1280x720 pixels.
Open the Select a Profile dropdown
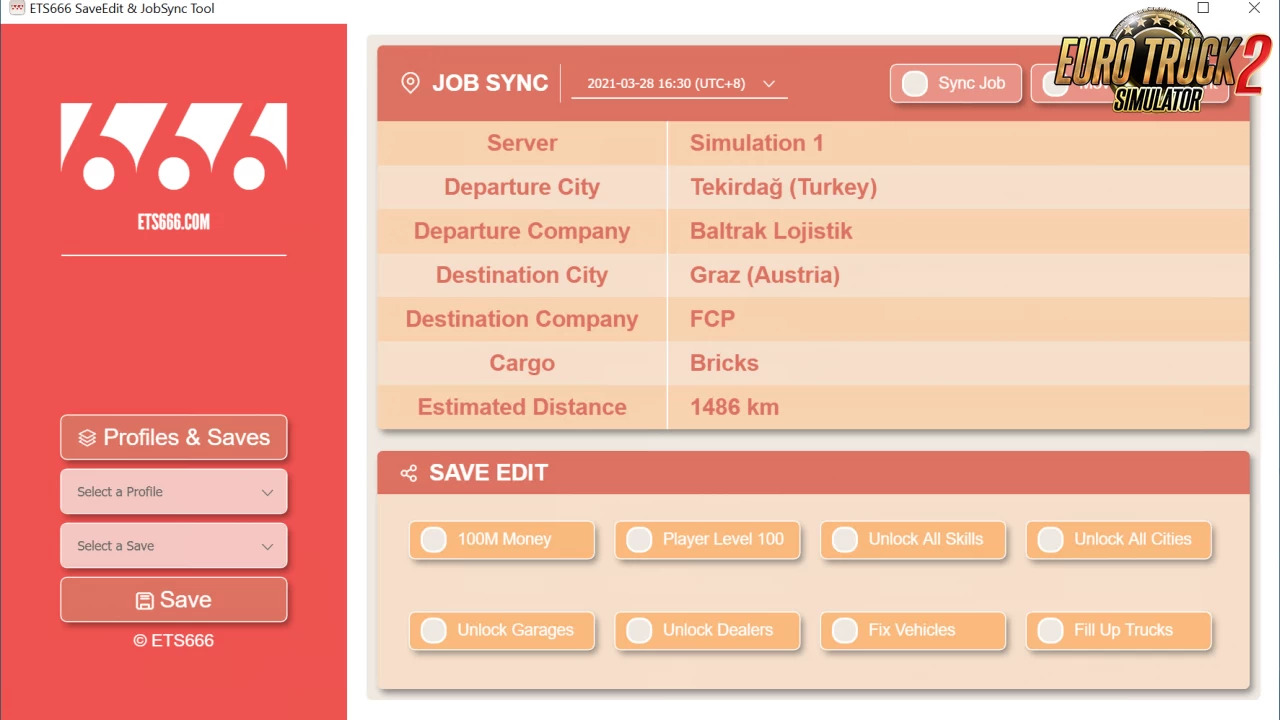coord(174,492)
